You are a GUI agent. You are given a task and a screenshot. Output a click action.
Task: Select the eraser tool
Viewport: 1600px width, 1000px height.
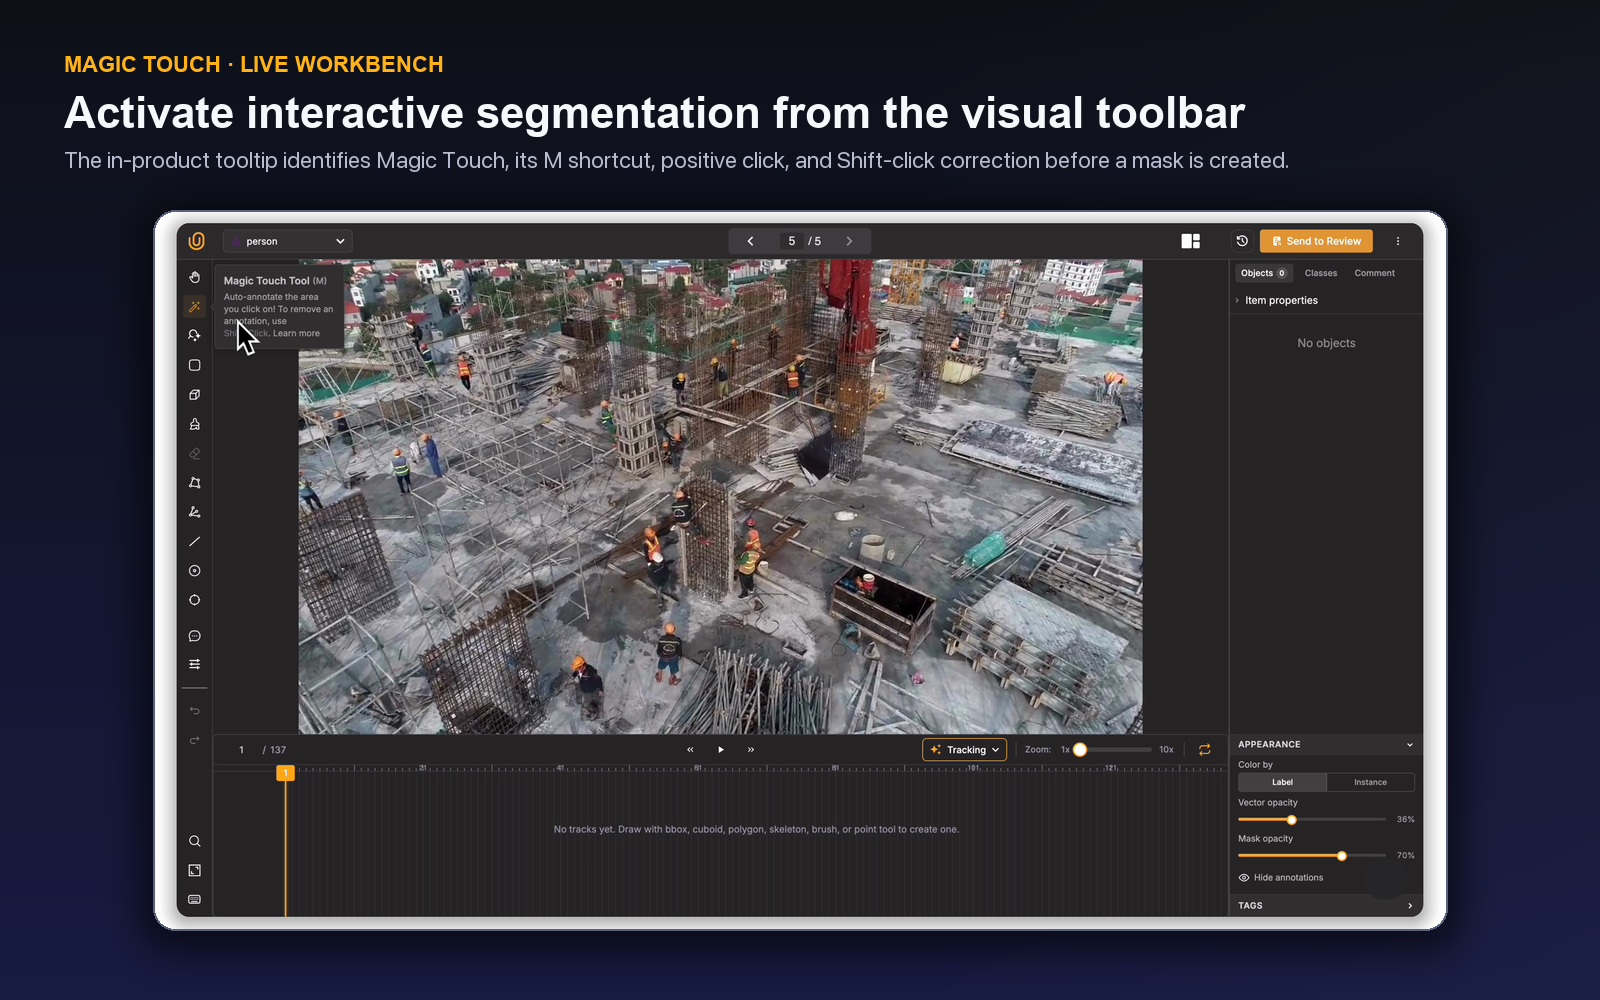(195, 453)
